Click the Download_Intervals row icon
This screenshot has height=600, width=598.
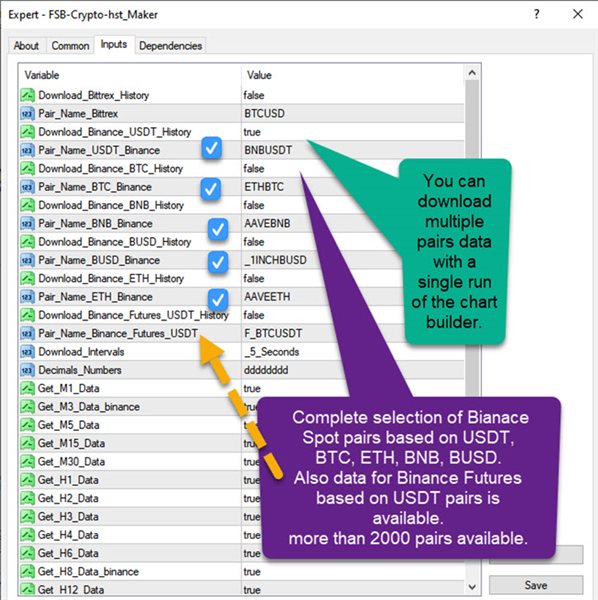click(x=28, y=352)
